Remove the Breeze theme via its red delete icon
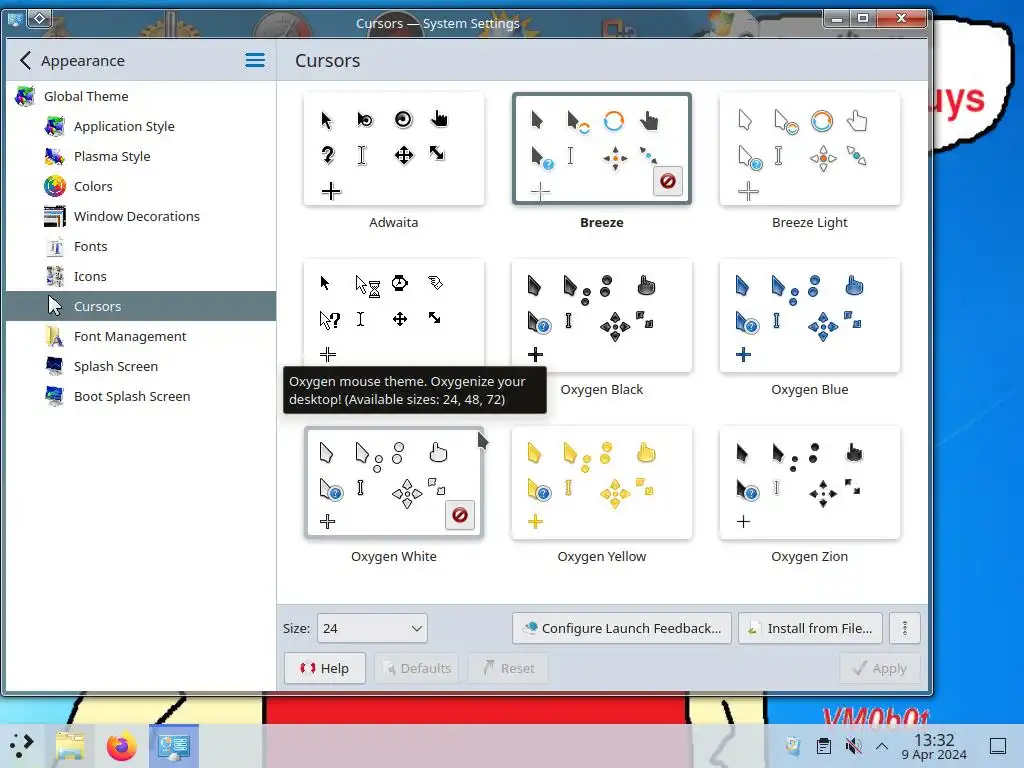Screen dimensions: 1024x768 coord(667,181)
